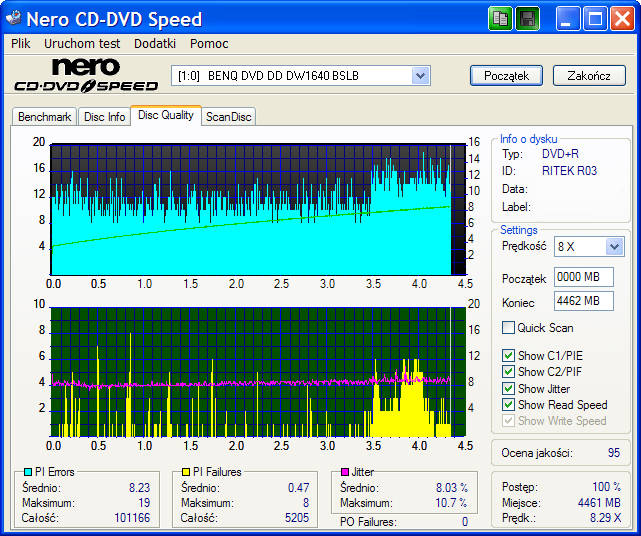Click PI Errors Maksimum value 19
Viewport: 641px width, 536px height.
click(x=144, y=502)
